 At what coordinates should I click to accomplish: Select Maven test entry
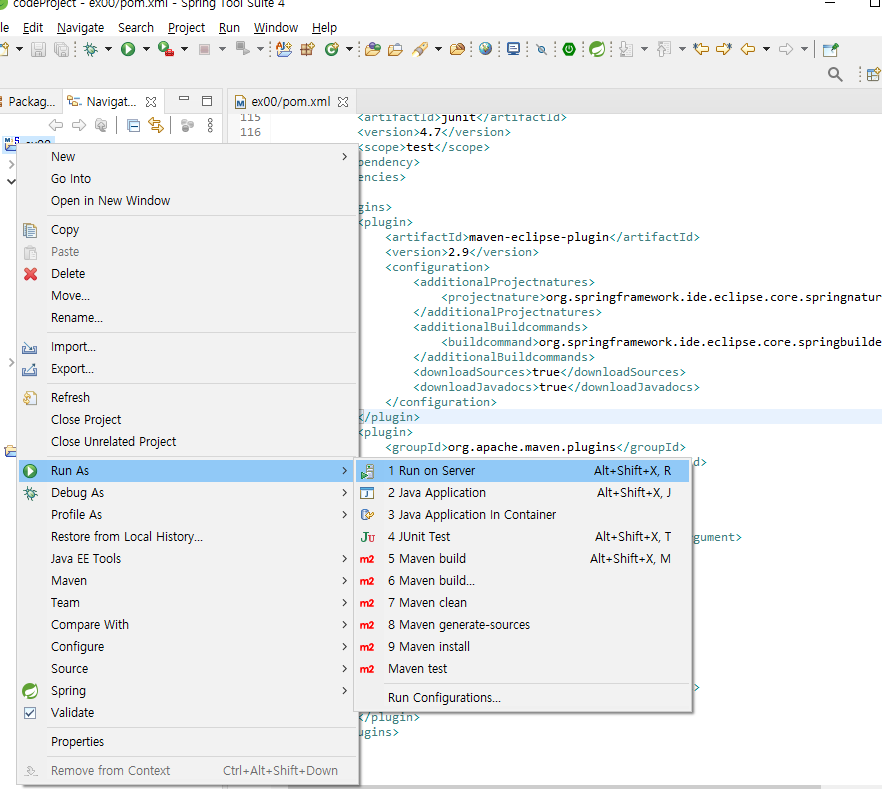(523, 669)
